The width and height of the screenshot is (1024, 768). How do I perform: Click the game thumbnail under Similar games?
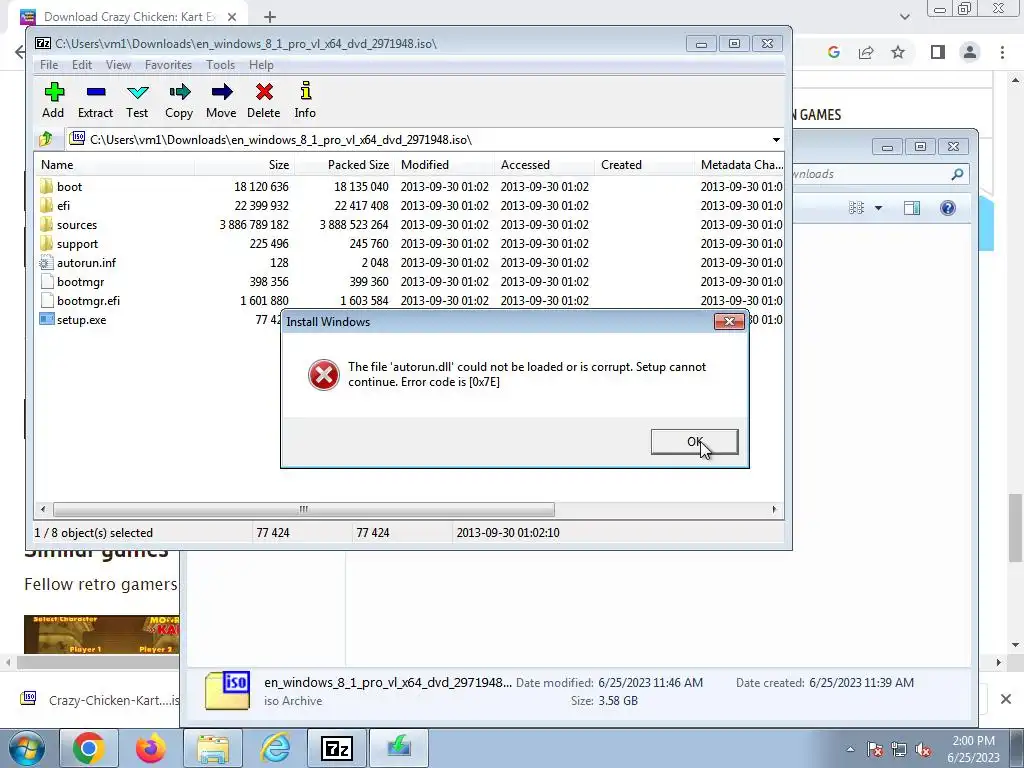click(101, 634)
